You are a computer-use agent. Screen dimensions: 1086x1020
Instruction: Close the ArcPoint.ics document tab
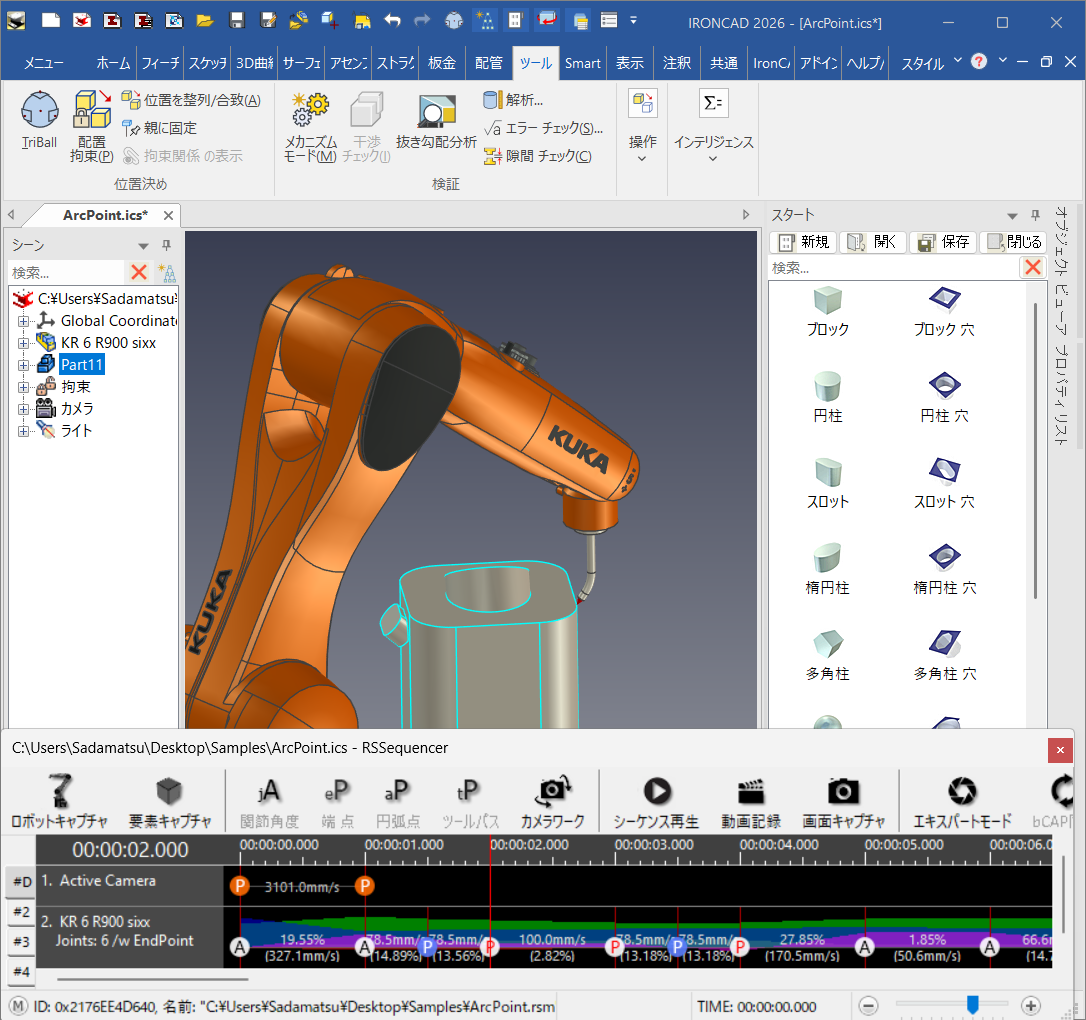[168, 215]
